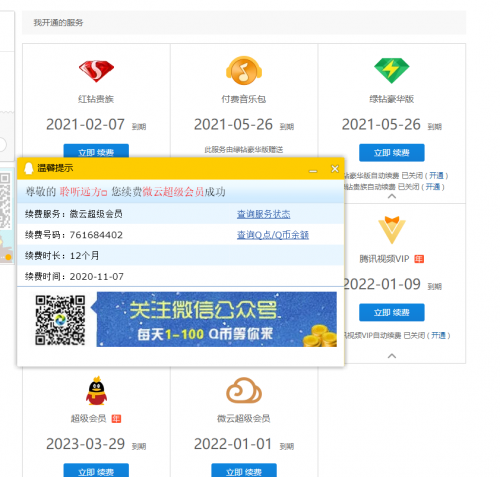
Task: Renew 绿钻豪华版 with 立即续费 button
Action: [392, 153]
